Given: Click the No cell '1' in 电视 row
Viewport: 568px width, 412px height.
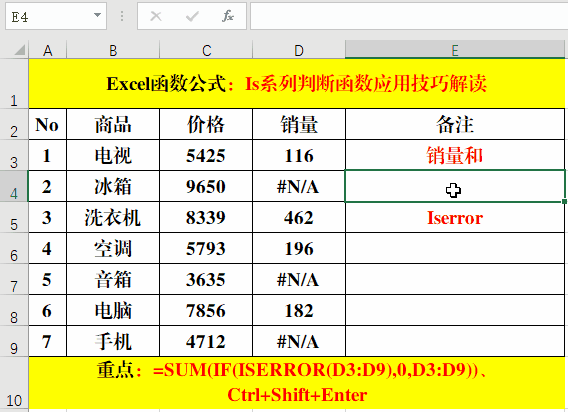Looking at the screenshot, I should 47,155.
